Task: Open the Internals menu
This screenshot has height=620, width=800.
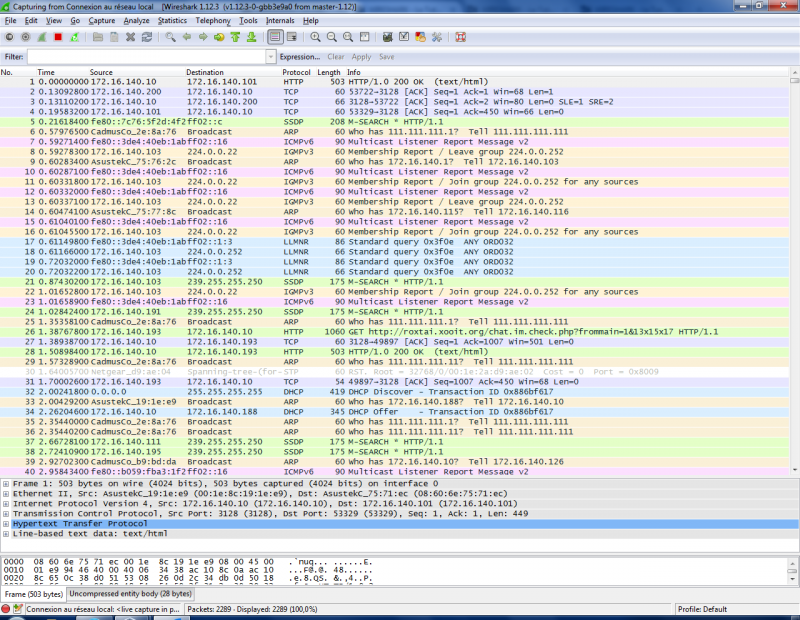Action: (x=280, y=20)
